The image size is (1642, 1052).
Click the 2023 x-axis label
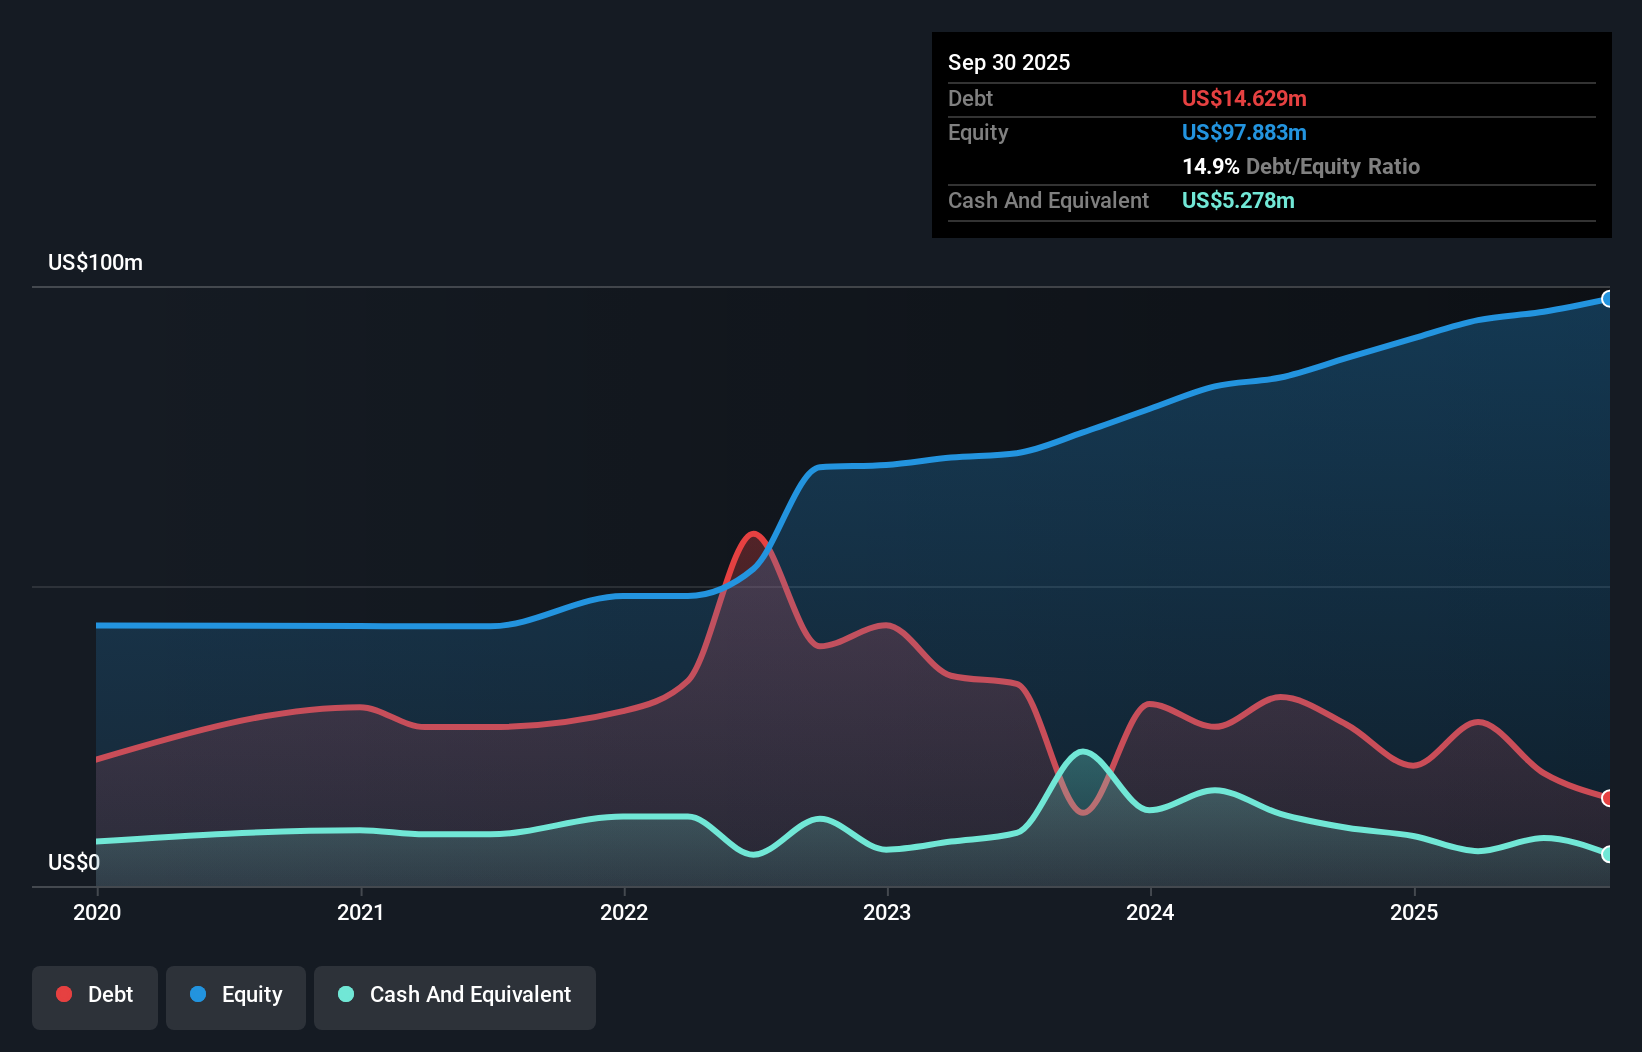(x=887, y=912)
